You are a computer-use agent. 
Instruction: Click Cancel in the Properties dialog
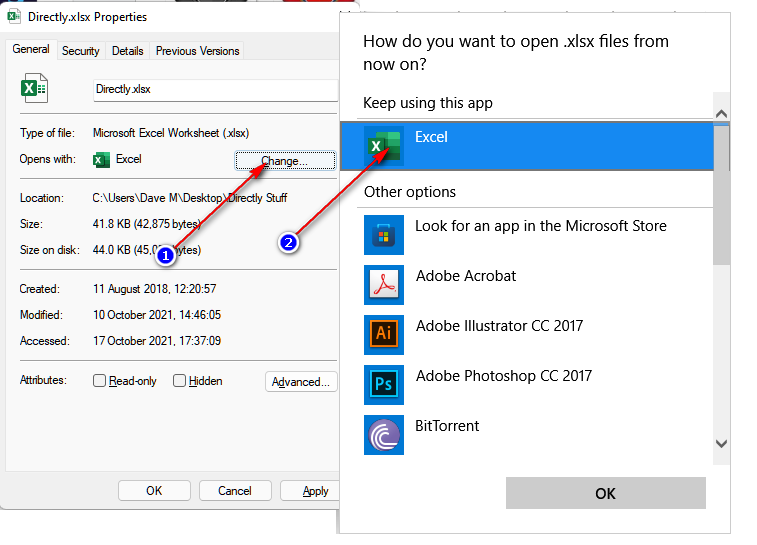(x=235, y=491)
